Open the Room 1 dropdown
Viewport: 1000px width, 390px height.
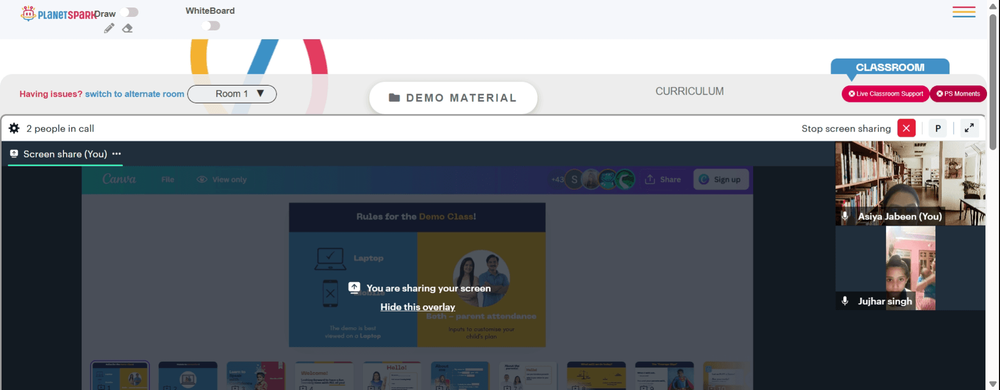click(232, 94)
